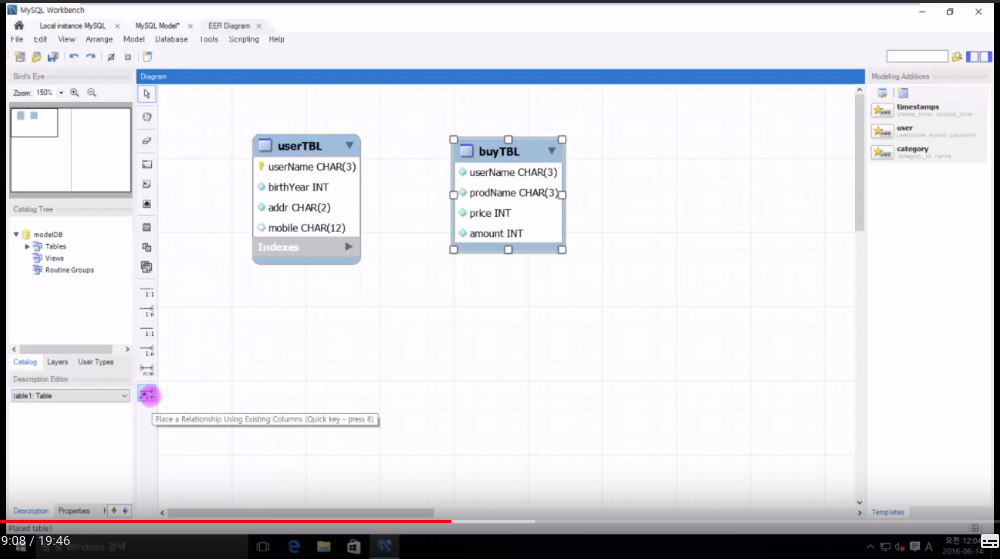This screenshot has width=1000, height=560.
Task: Click the video progress bar
Action: click(x=500, y=521)
